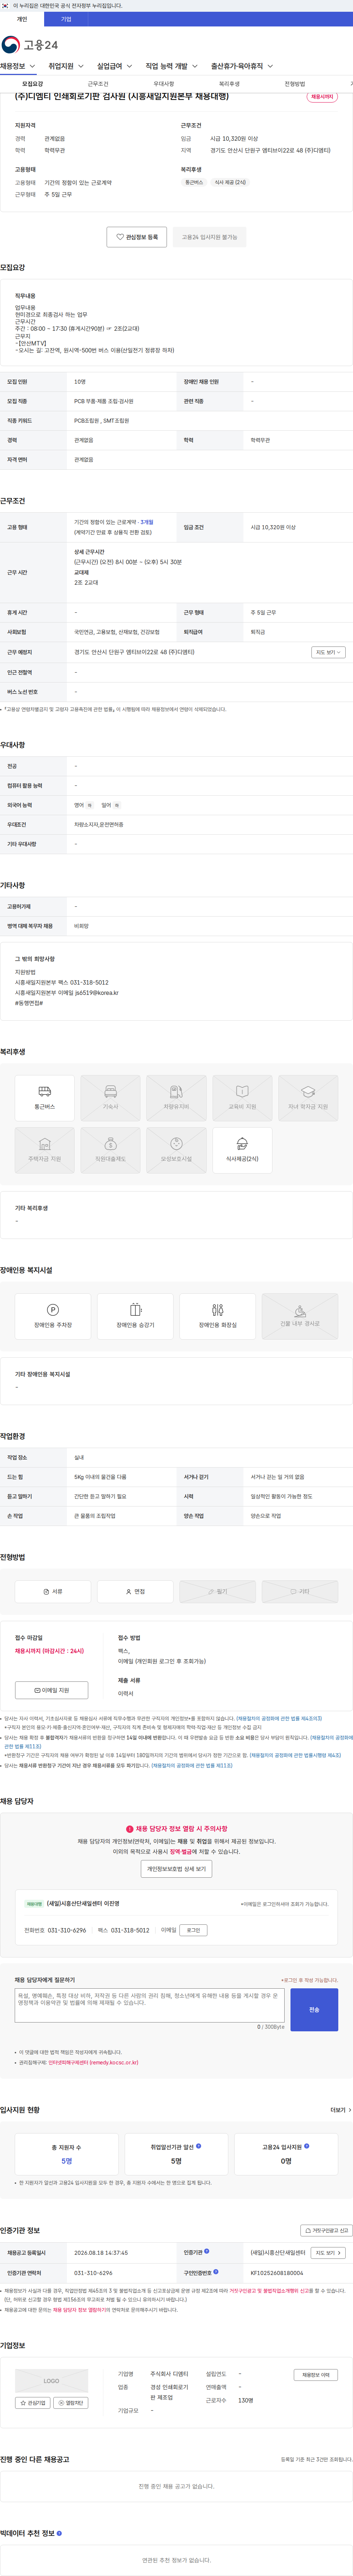Screen dimensions: 353x2576
Task: Expand the 취업지원 menu
Action: coord(66,66)
